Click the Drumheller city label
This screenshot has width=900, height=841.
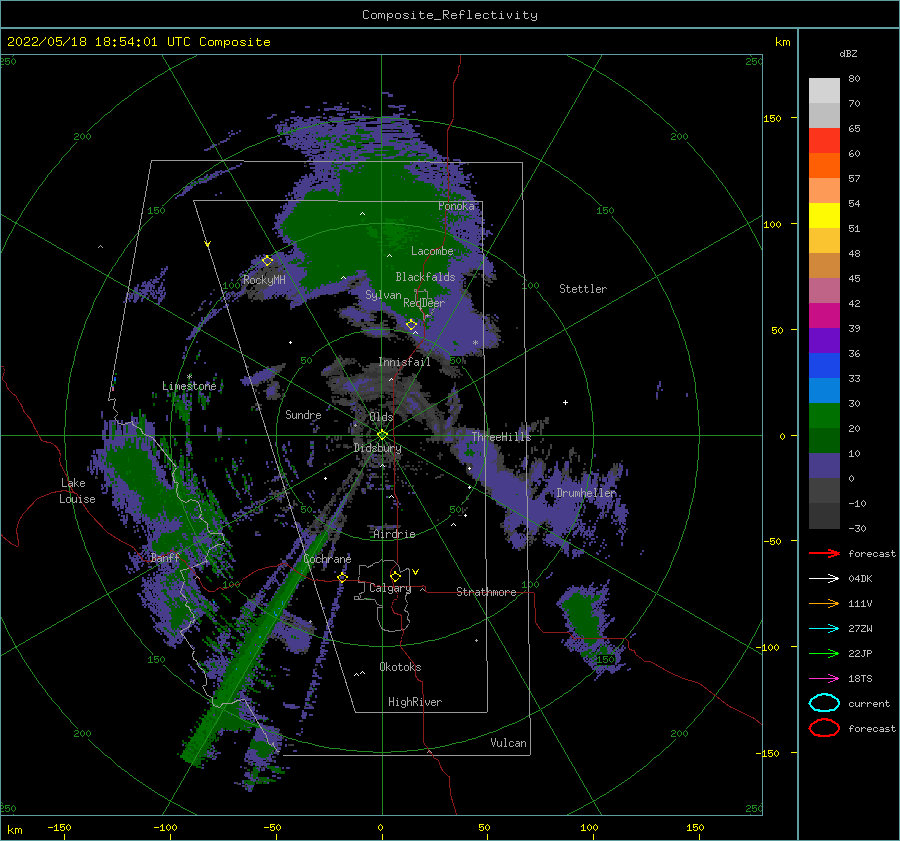[586, 493]
